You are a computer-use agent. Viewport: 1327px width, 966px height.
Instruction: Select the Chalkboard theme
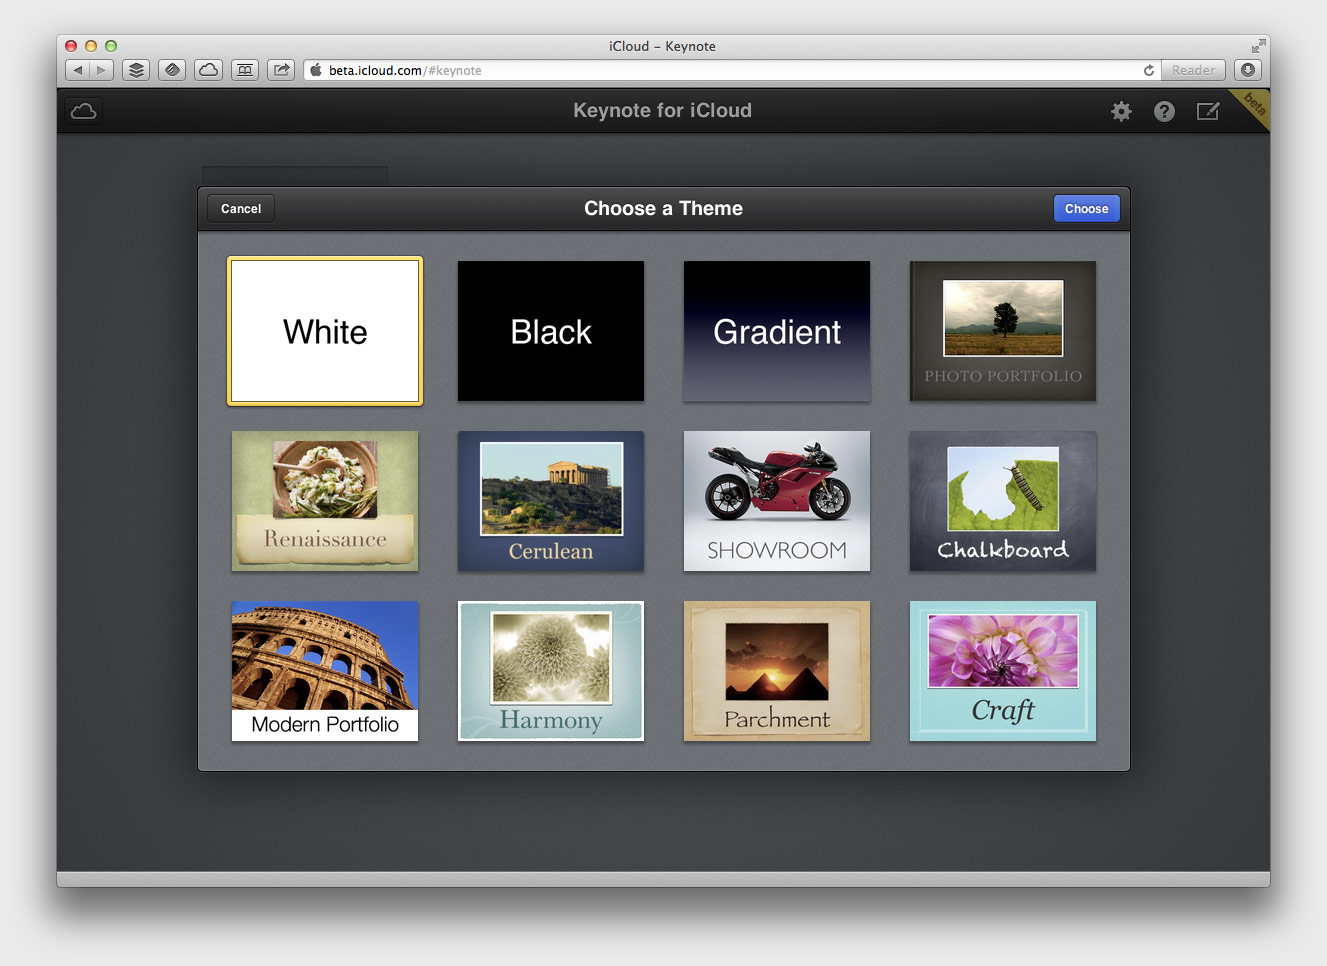[x=1003, y=501]
